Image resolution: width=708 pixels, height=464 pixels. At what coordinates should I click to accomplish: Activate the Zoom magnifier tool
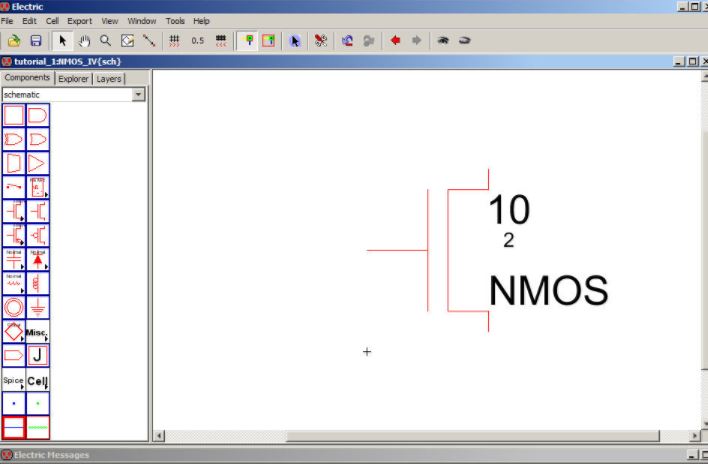tap(105, 41)
